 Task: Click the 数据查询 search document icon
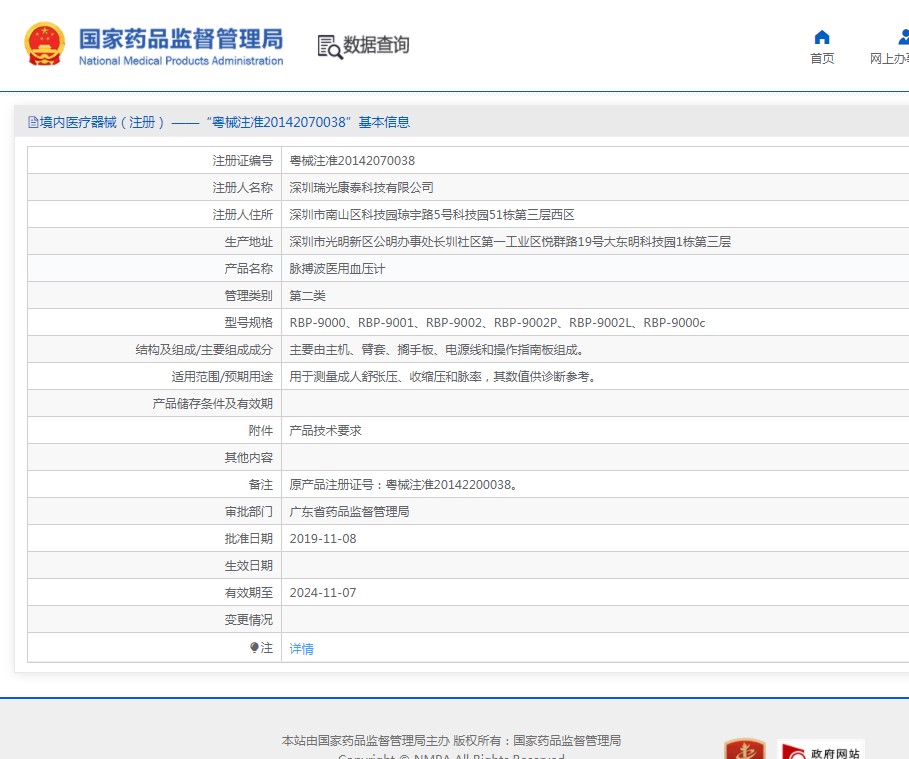tap(329, 46)
